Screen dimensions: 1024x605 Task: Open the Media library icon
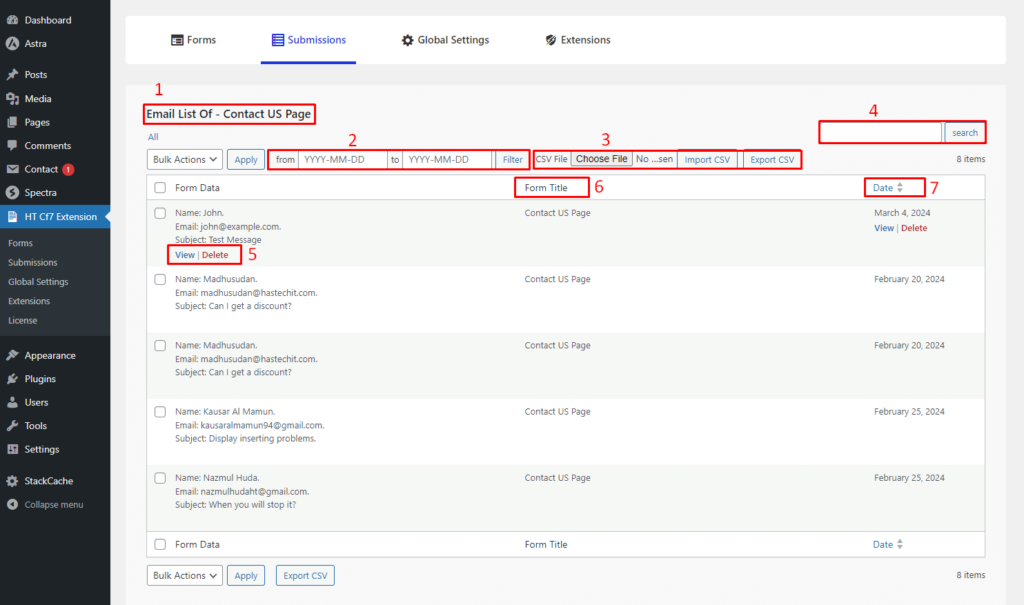click(12, 99)
